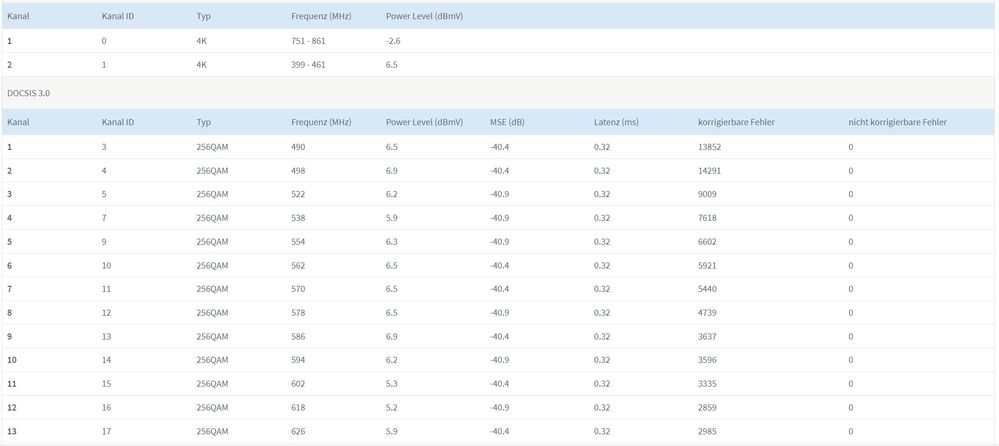Select the 'nicht korrigierbare Fehler' column header

point(897,122)
